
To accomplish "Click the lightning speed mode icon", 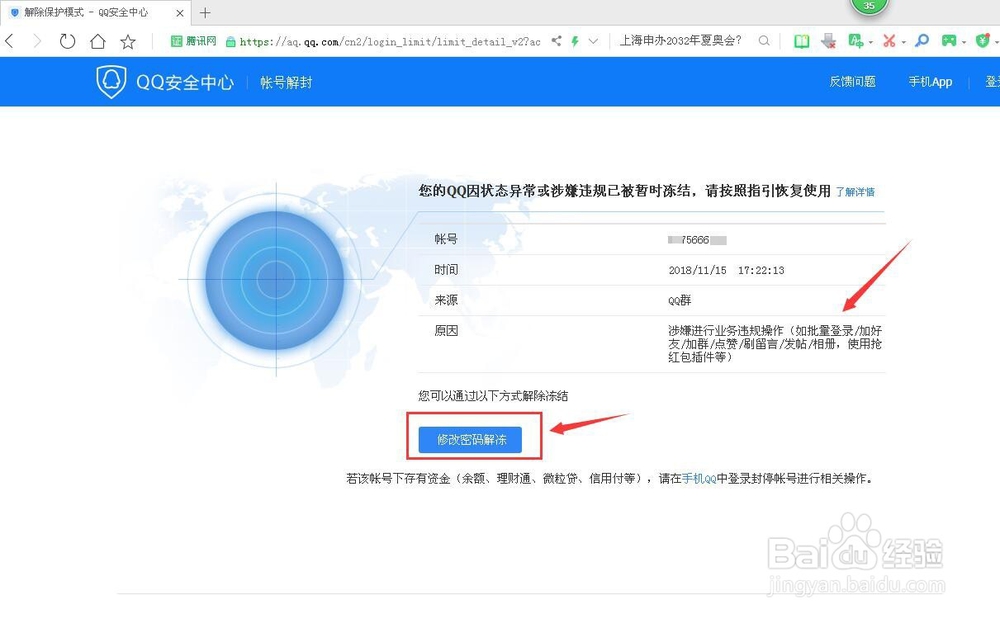I will [x=575, y=41].
